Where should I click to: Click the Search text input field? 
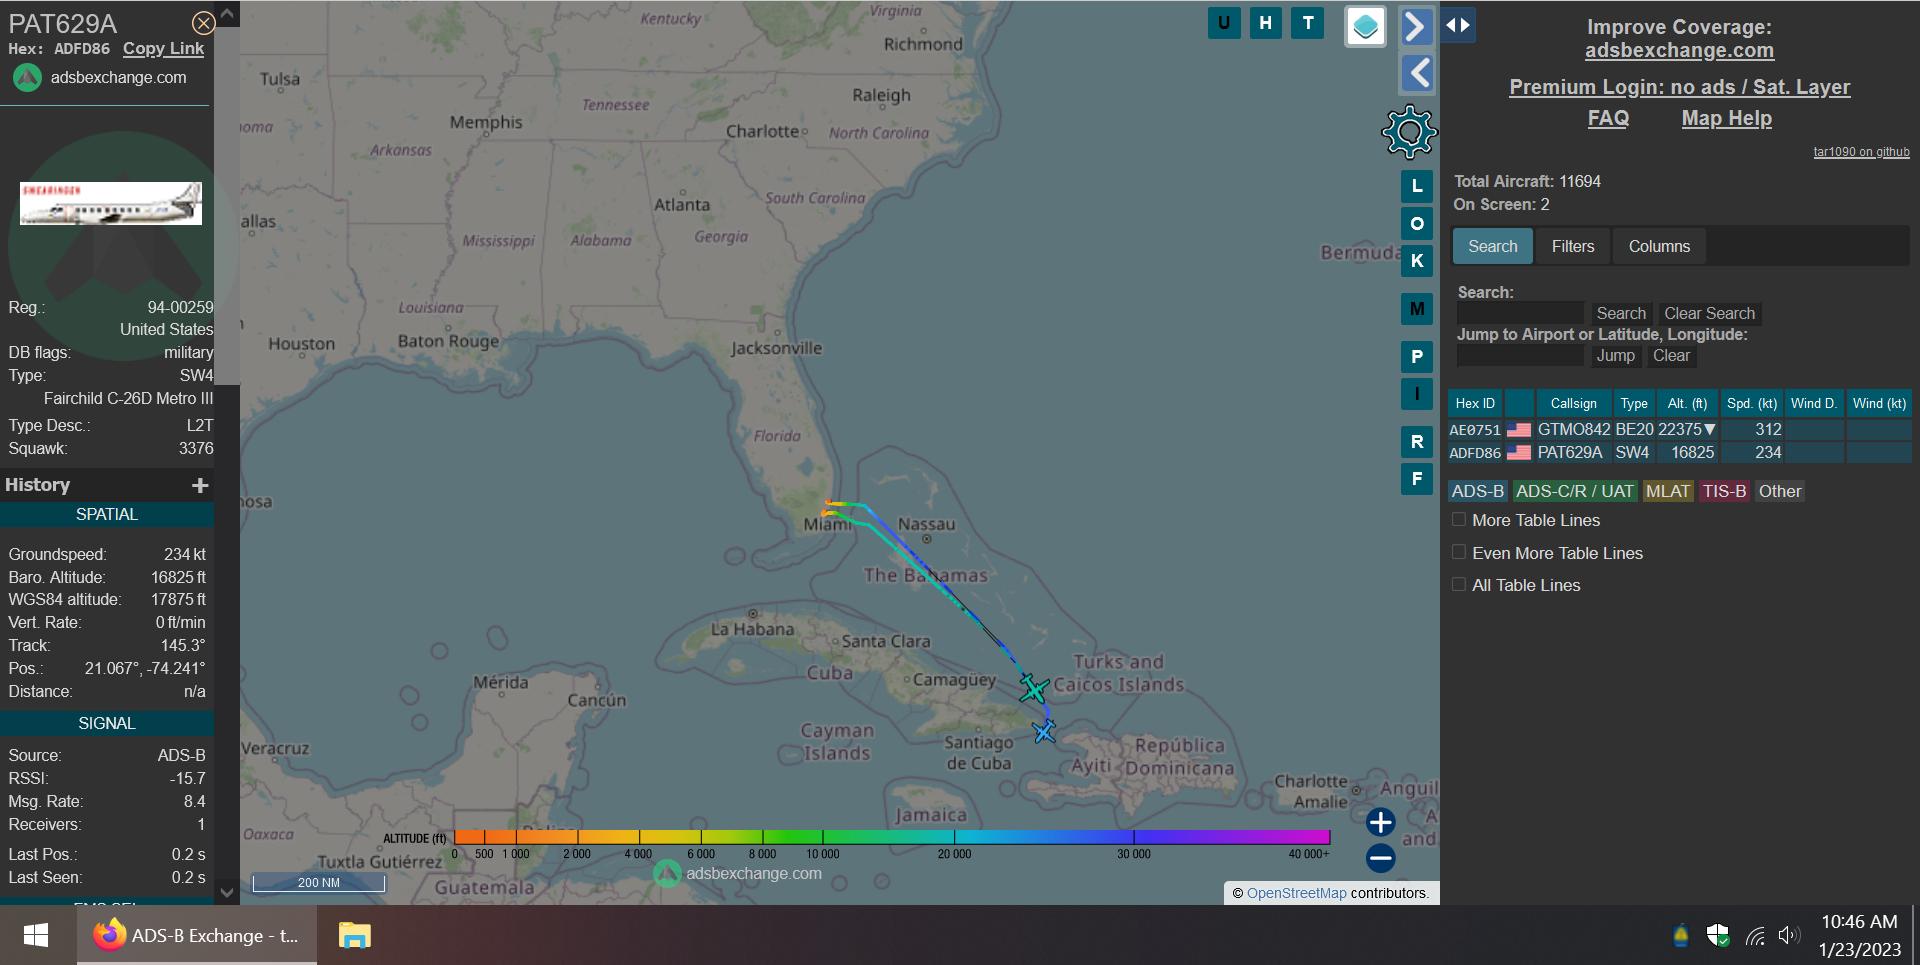[x=1520, y=313]
